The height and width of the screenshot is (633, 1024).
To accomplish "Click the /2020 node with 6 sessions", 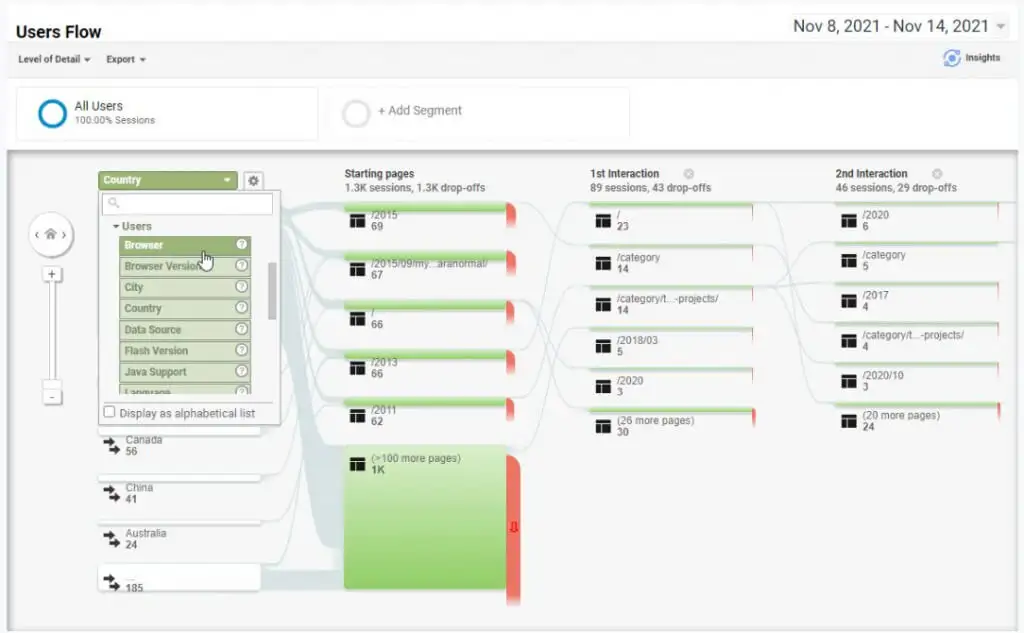I will tap(916, 218).
